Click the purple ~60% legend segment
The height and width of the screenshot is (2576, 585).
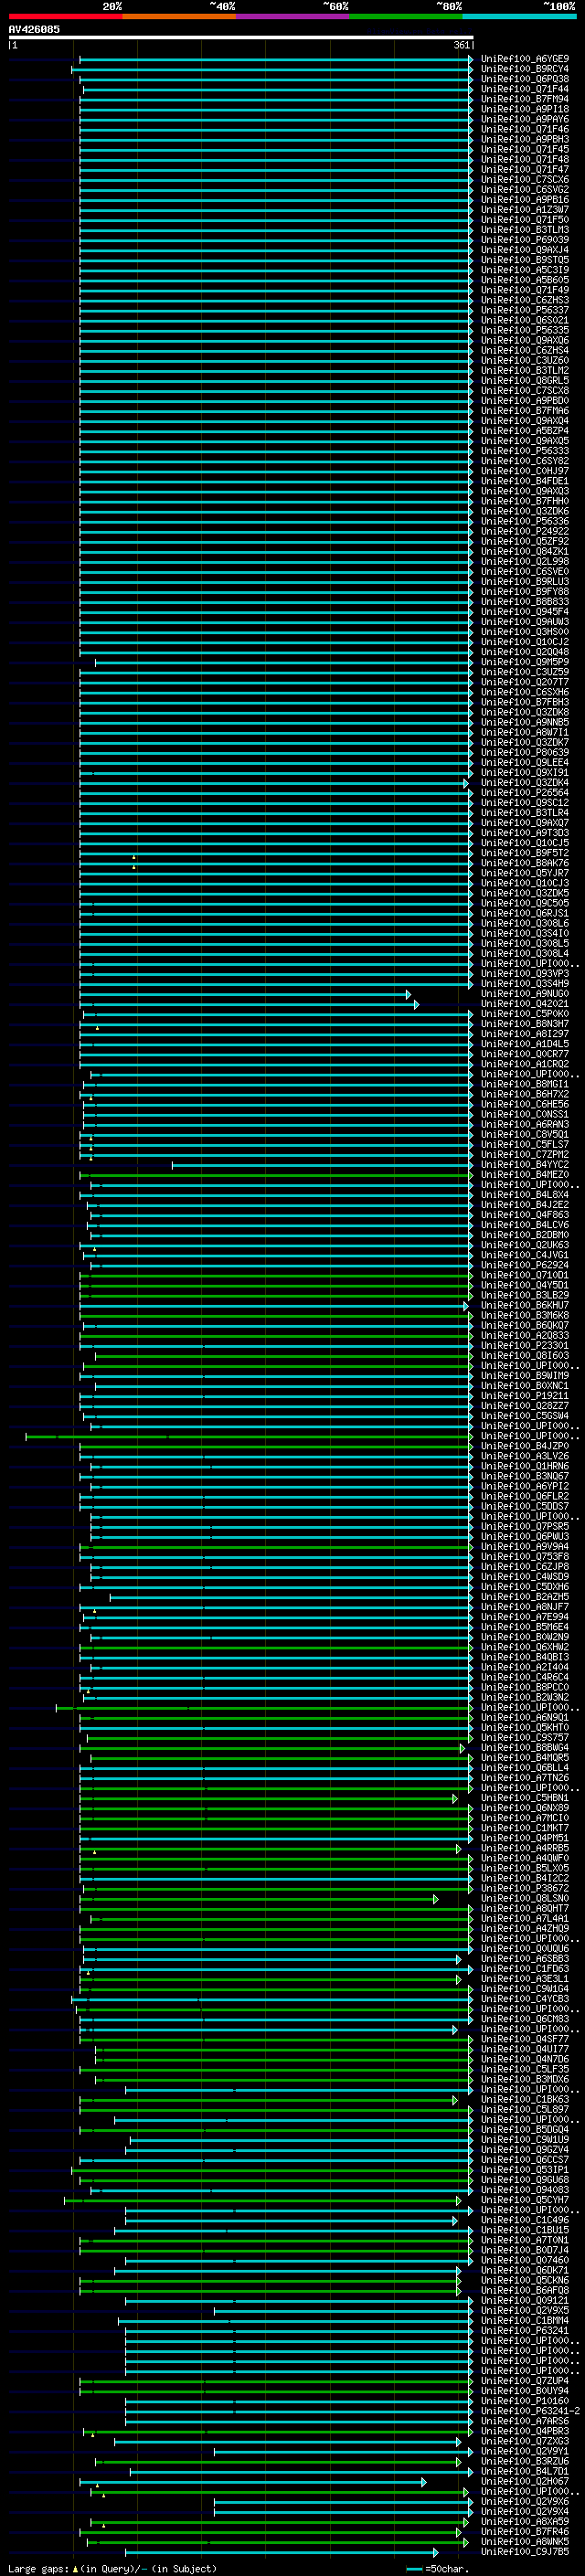[292, 16]
